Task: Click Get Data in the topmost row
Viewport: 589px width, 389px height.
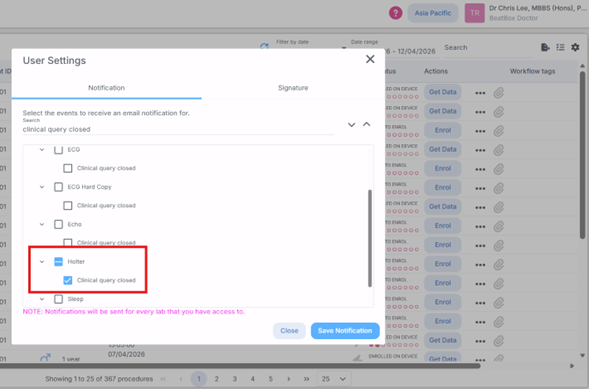Action: pyautogui.click(x=443, y=92)
